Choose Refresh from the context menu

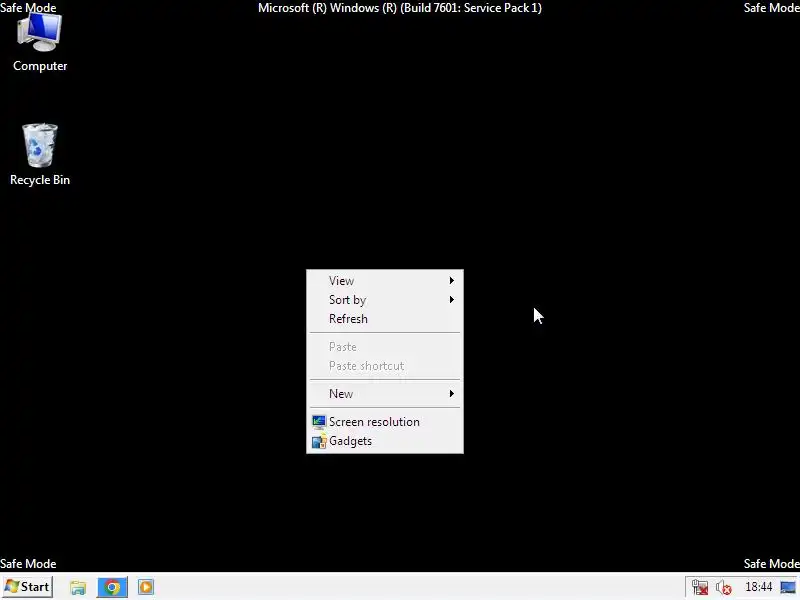pyautogui.click(x=385, y=319)
